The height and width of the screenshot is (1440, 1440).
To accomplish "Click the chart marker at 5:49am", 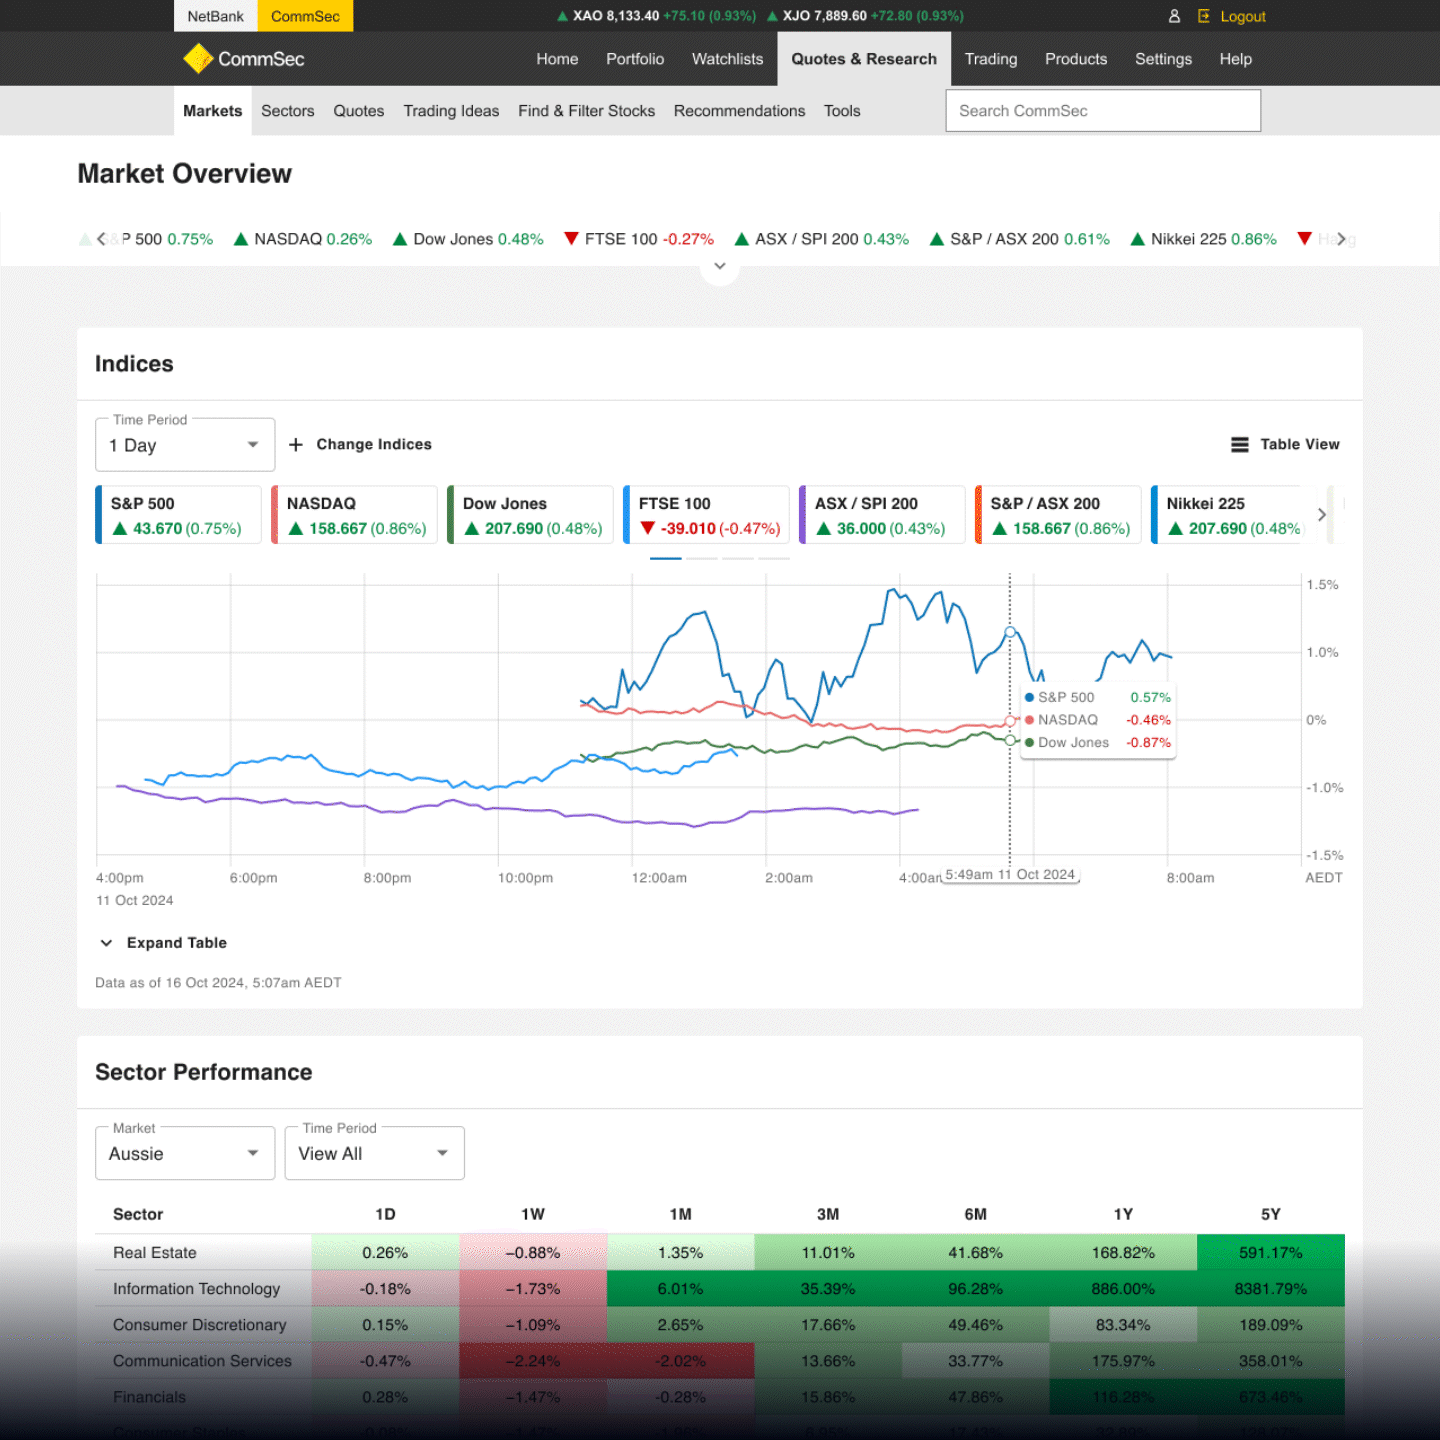I will (x=1010, y=633).
